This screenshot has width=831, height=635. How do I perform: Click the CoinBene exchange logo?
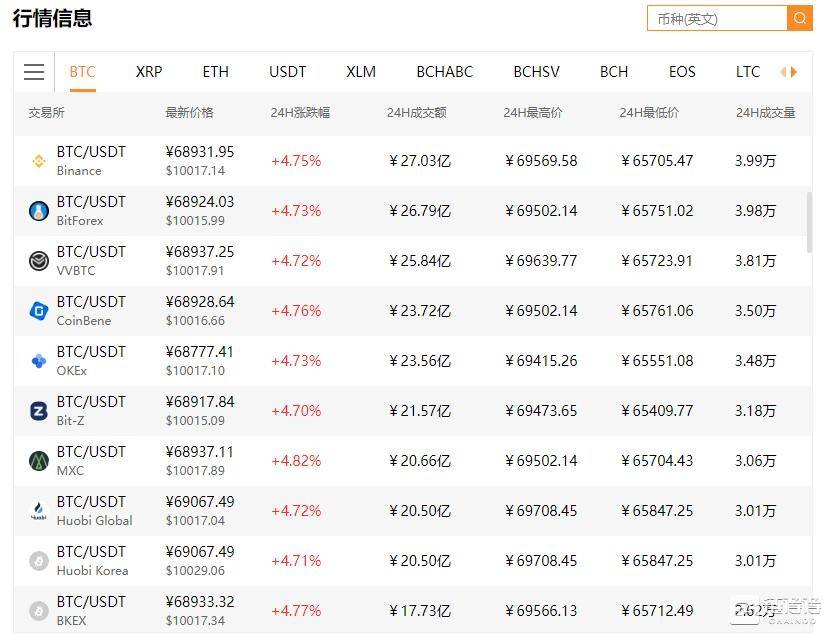coord(39,311)
